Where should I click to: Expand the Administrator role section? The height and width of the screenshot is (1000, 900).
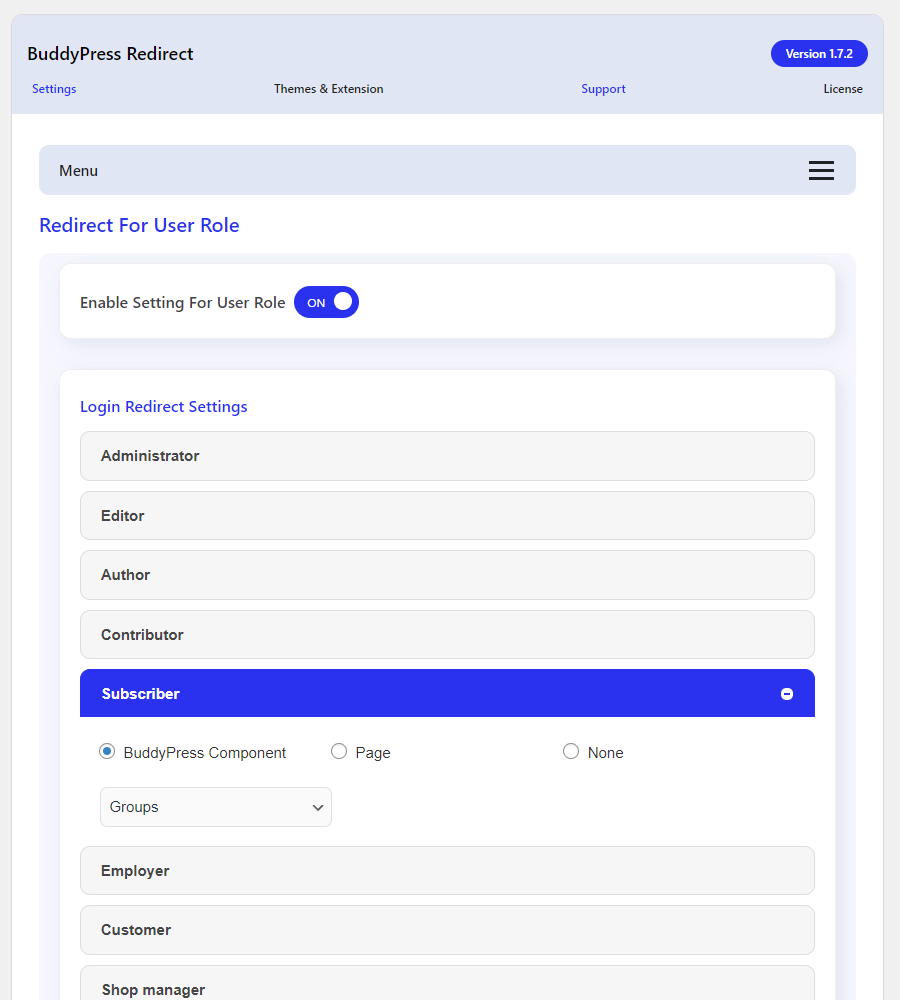click(x=447, y=456)
